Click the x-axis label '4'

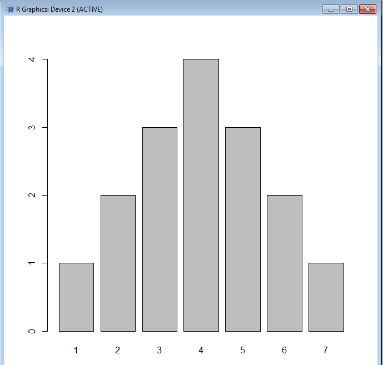point(201,350)
